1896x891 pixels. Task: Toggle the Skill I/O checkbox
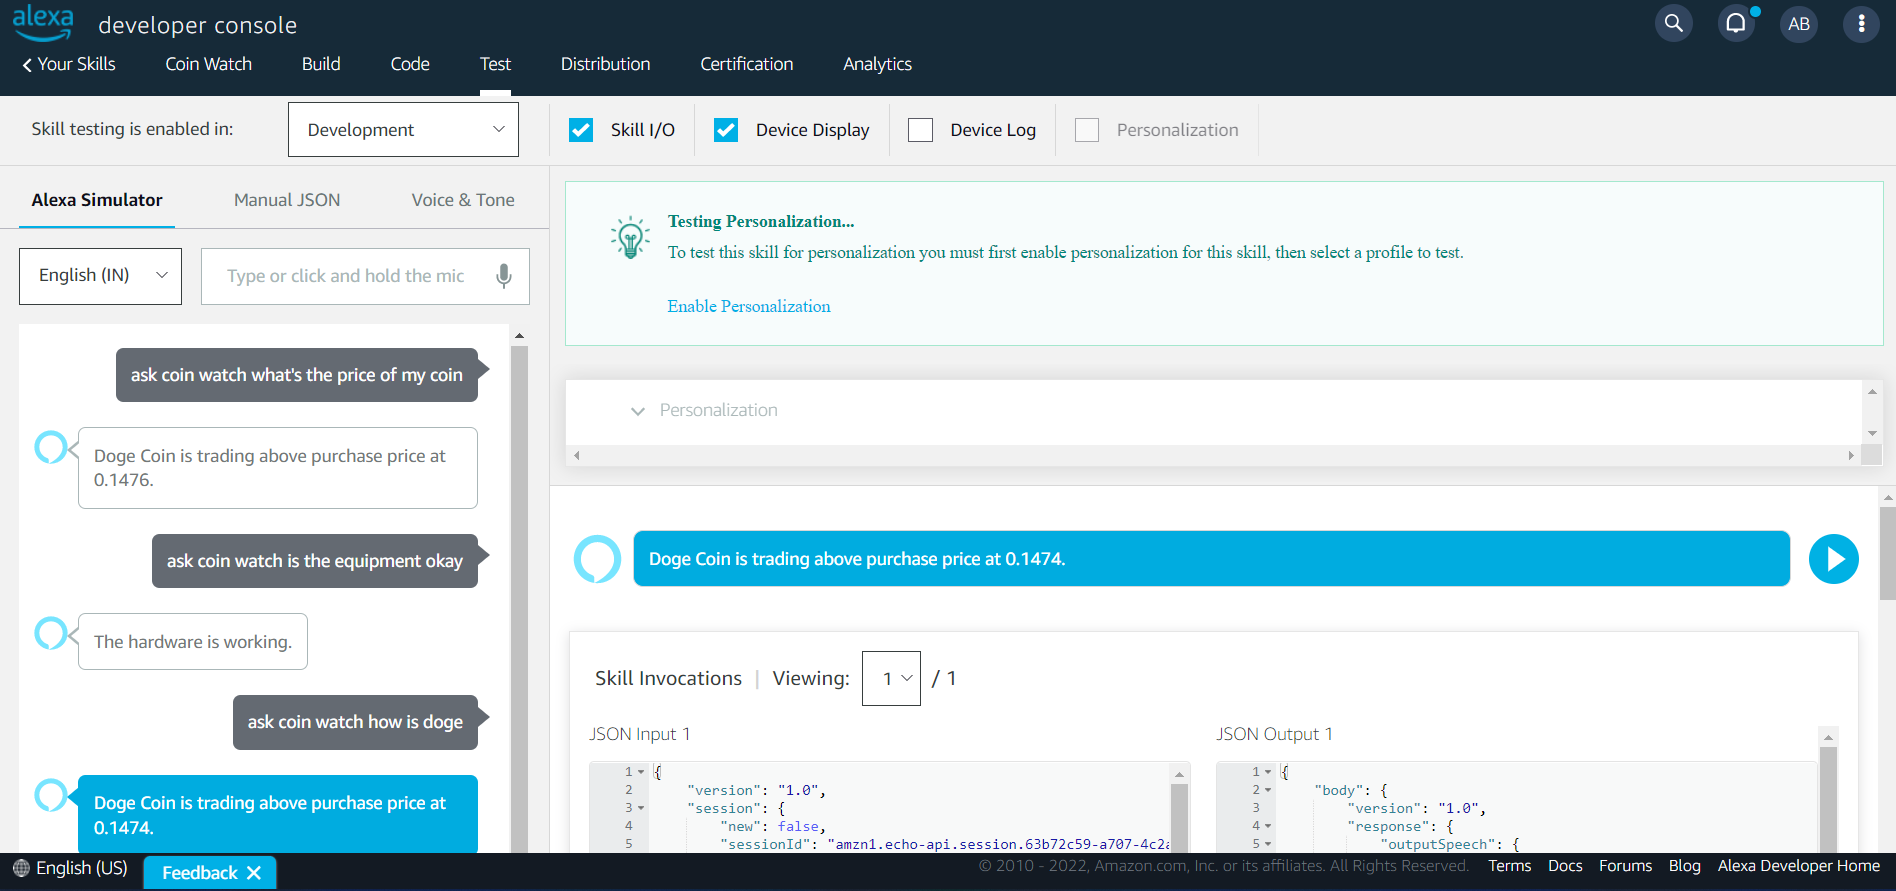pos(581,130)
